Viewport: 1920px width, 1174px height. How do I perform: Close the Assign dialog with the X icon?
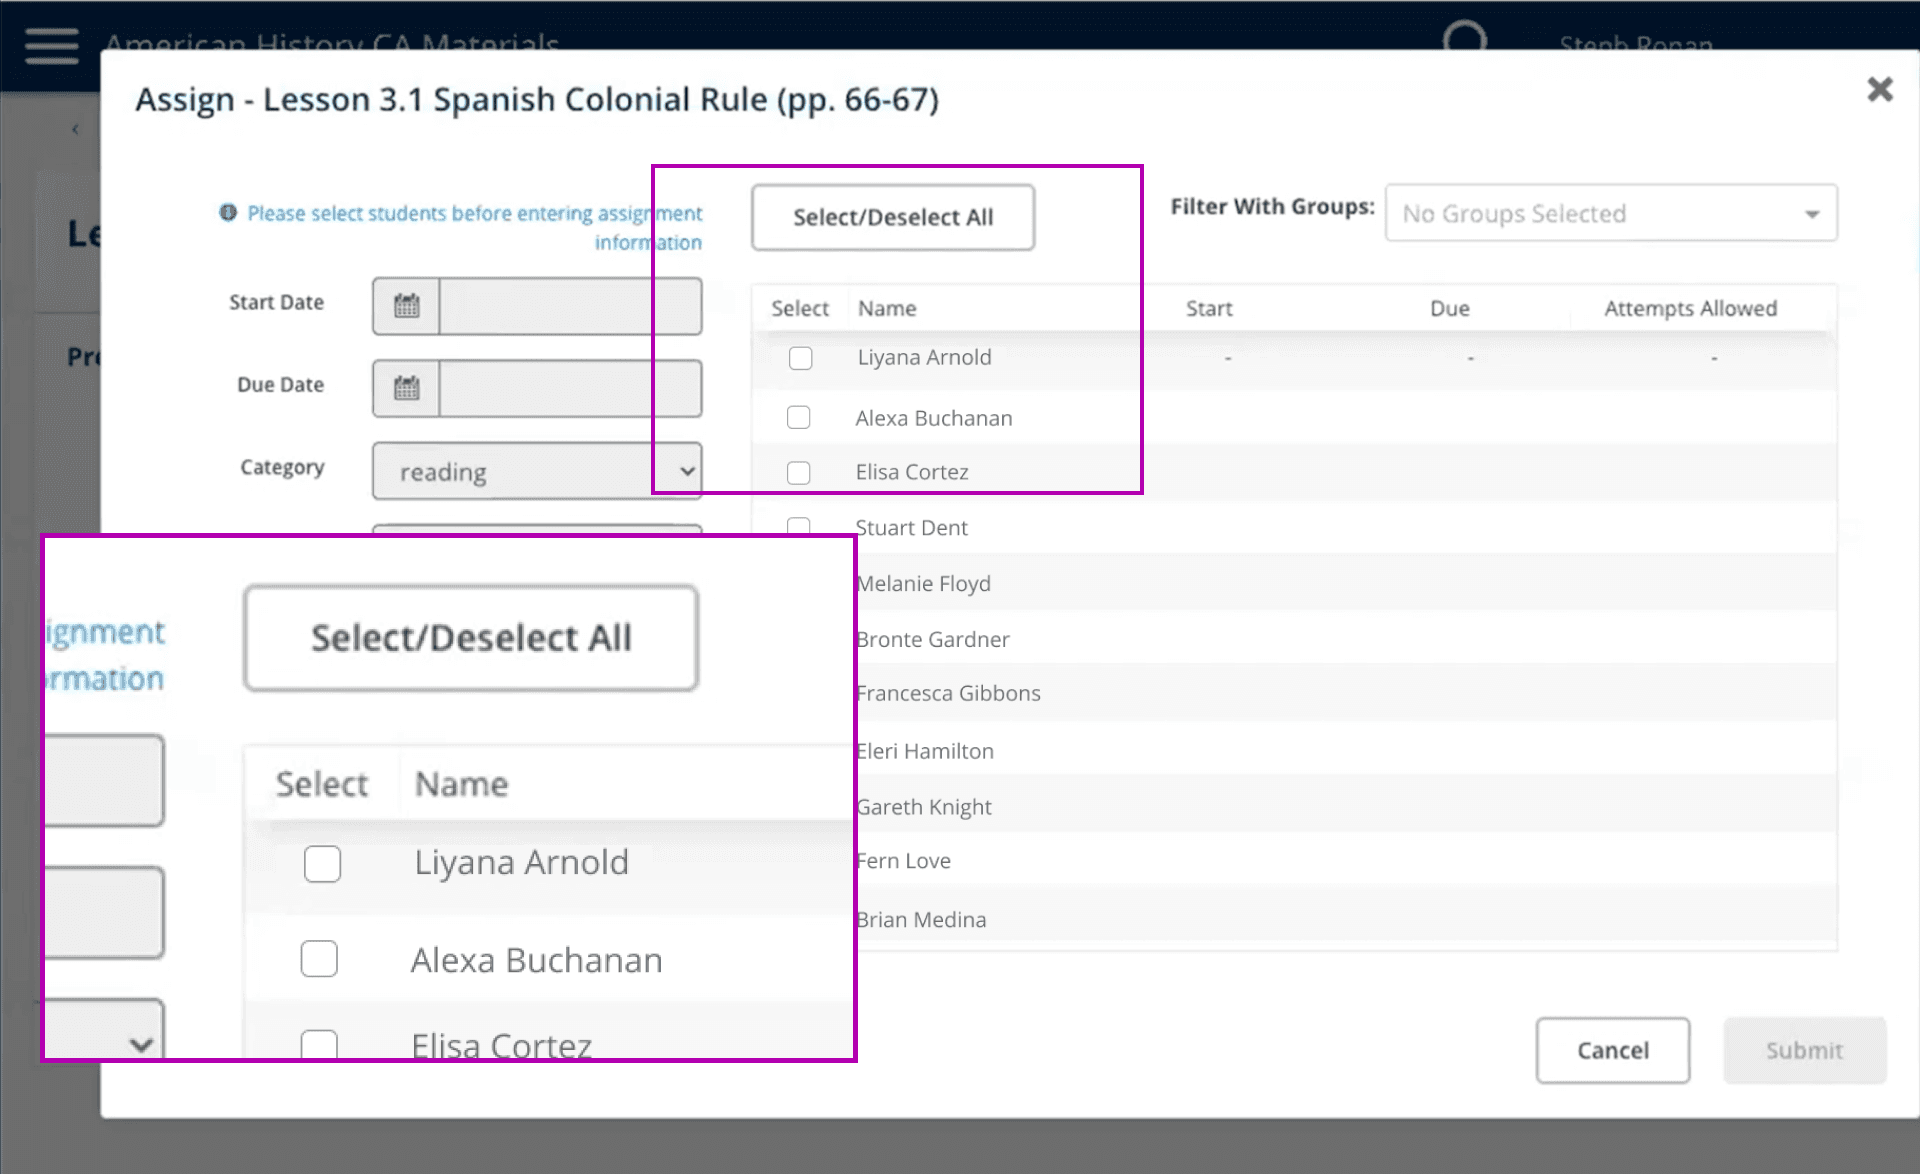tap(1880, 90)
